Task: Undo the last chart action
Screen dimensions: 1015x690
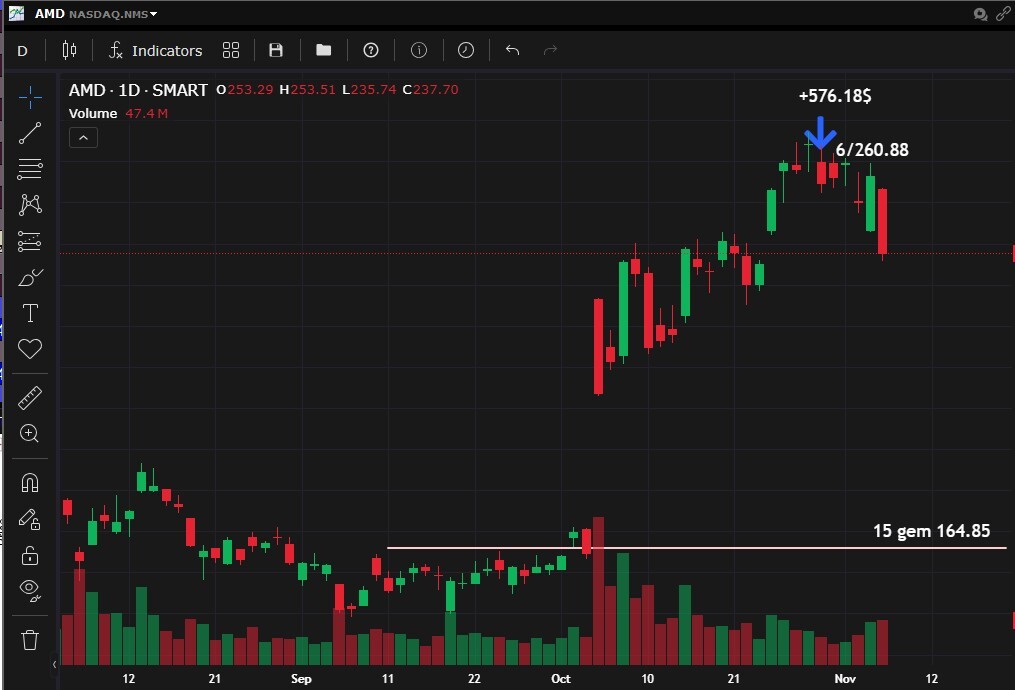Action: pyautogui.click(x=512, y=50)
